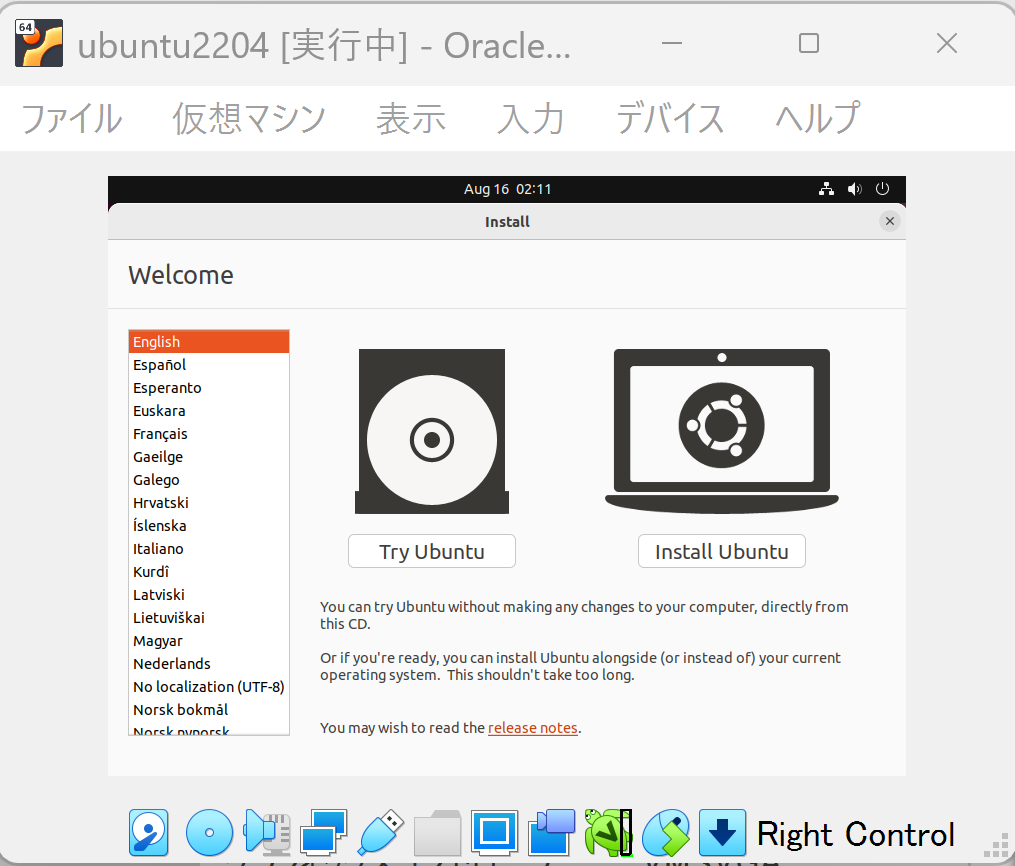Pick Gaeilge from the language list
Screen dimensions: 1015x866
point(209,457)
